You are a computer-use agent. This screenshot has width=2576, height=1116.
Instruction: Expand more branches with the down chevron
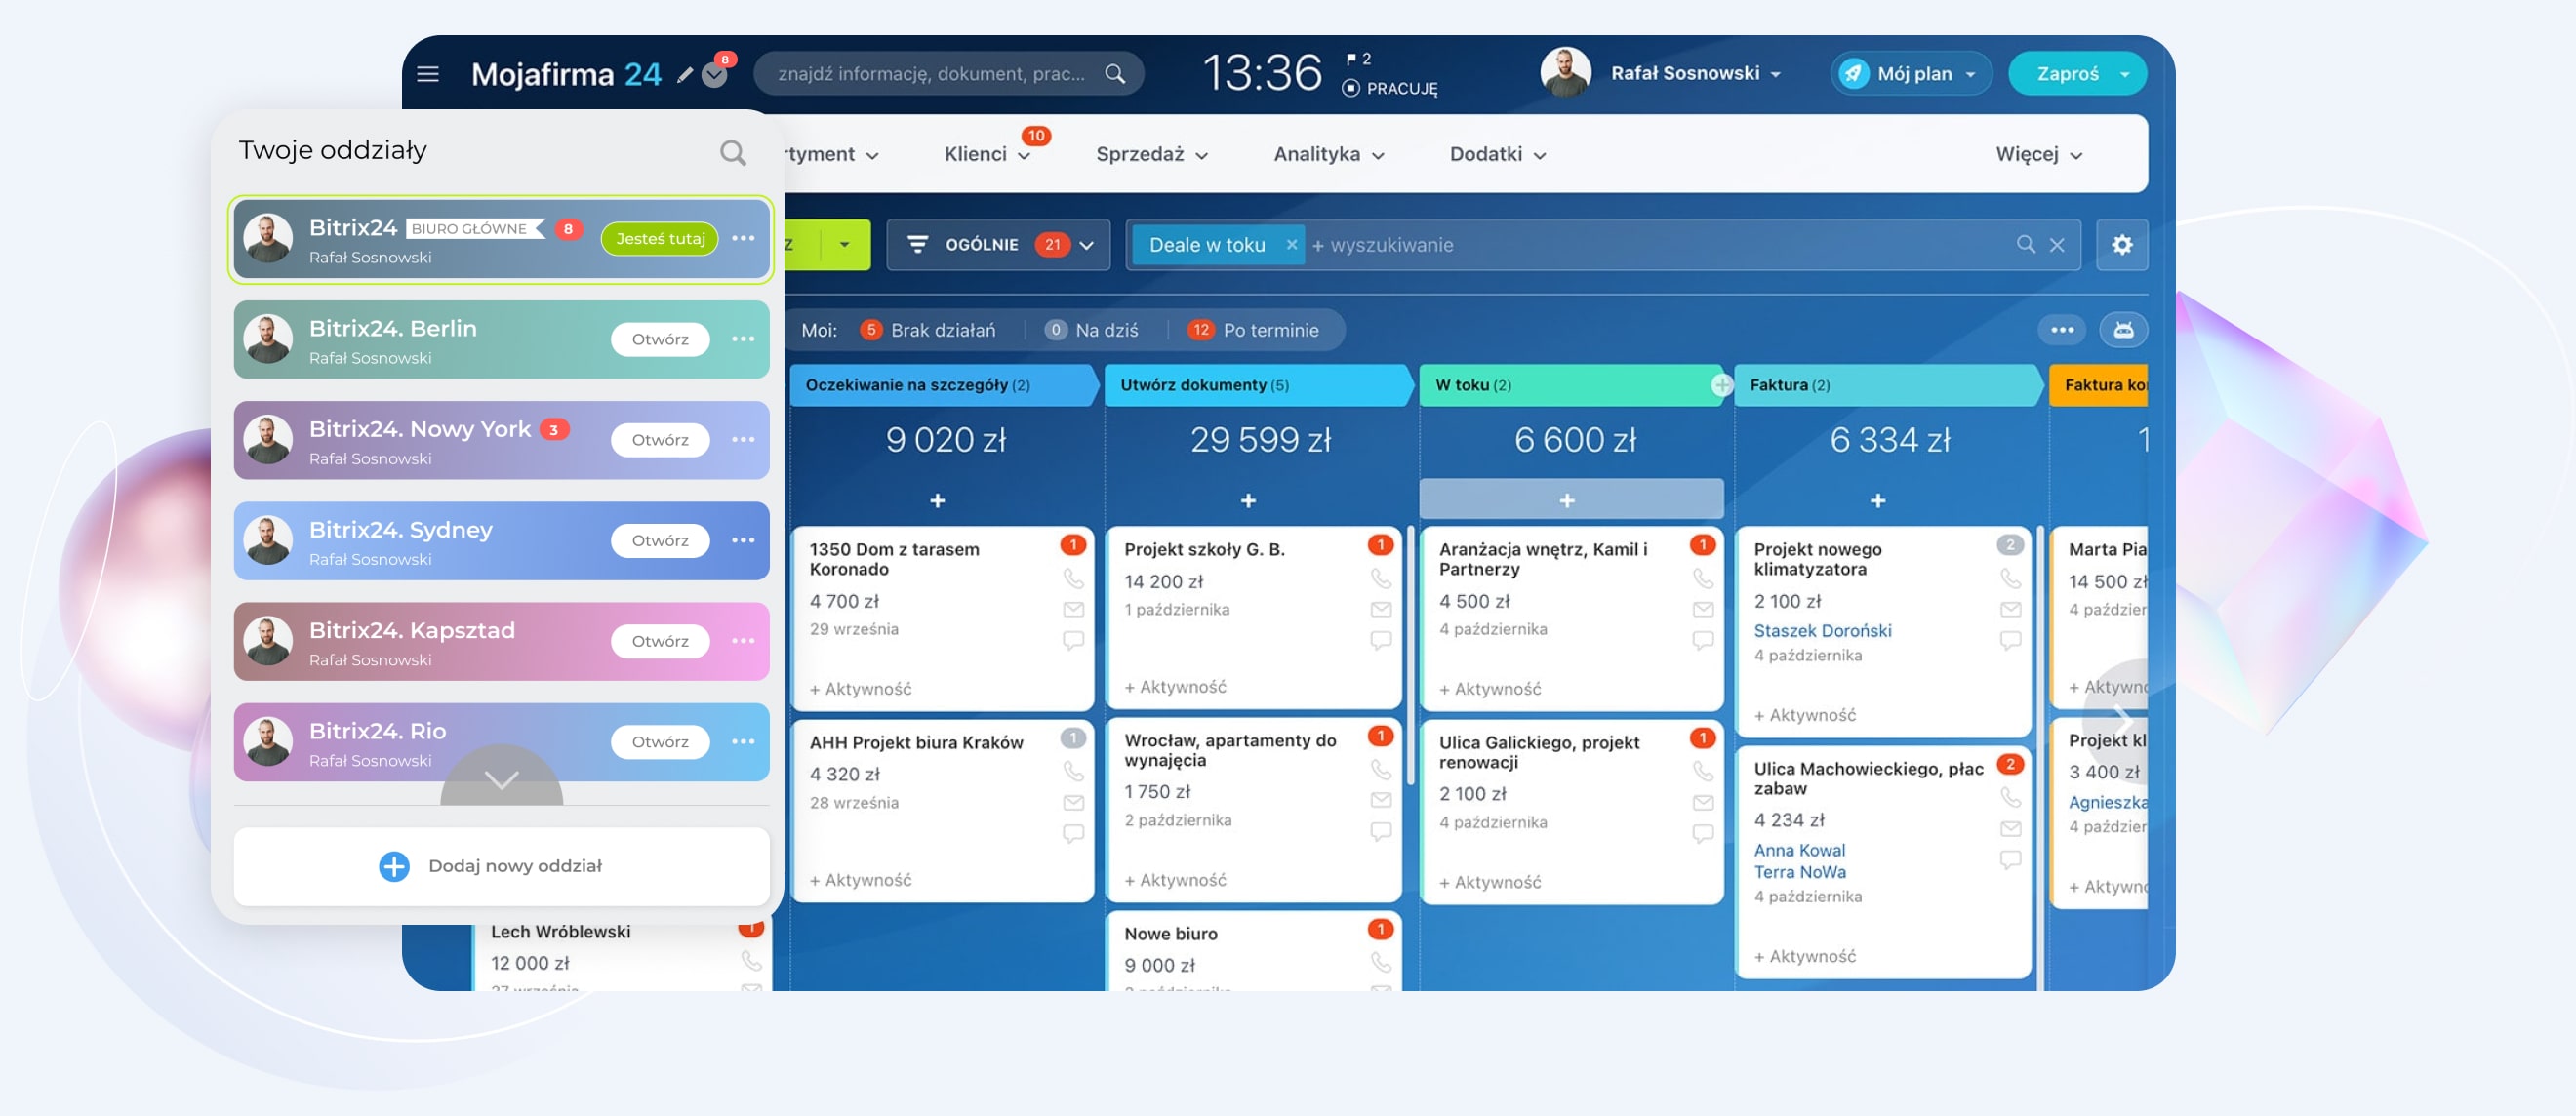coord(501,780)
